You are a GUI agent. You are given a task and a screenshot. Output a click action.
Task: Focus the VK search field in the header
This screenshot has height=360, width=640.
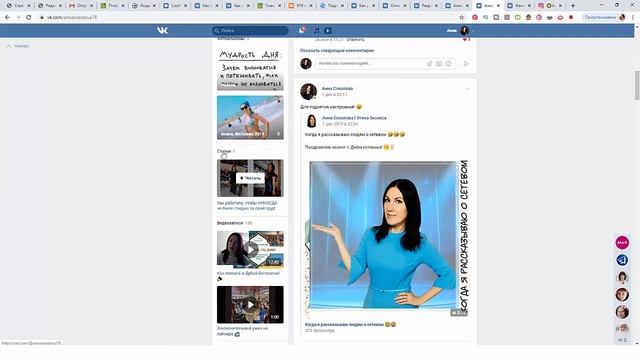click(250, 31)
